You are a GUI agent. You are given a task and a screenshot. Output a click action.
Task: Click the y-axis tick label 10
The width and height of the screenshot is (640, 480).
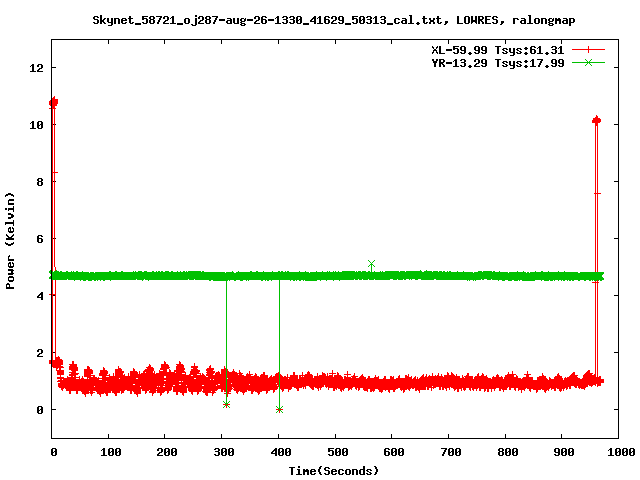point(36,125)
